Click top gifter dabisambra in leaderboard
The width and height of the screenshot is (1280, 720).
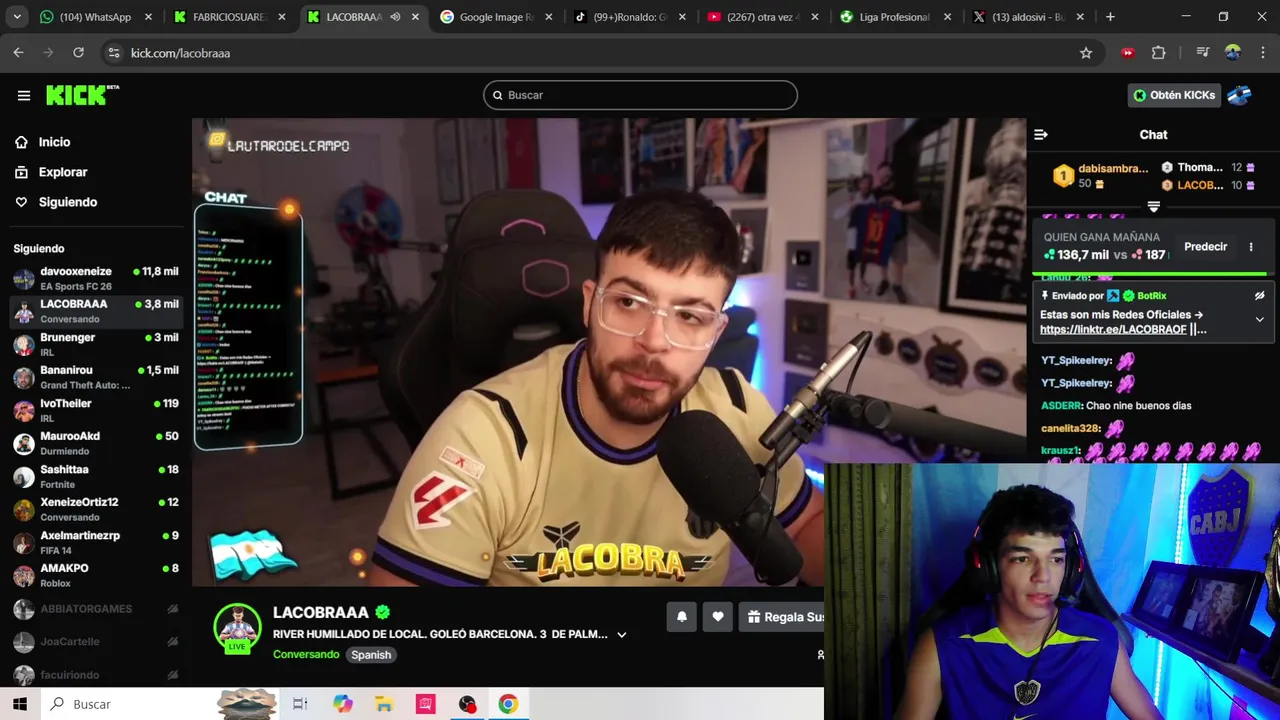[1112, 169]
